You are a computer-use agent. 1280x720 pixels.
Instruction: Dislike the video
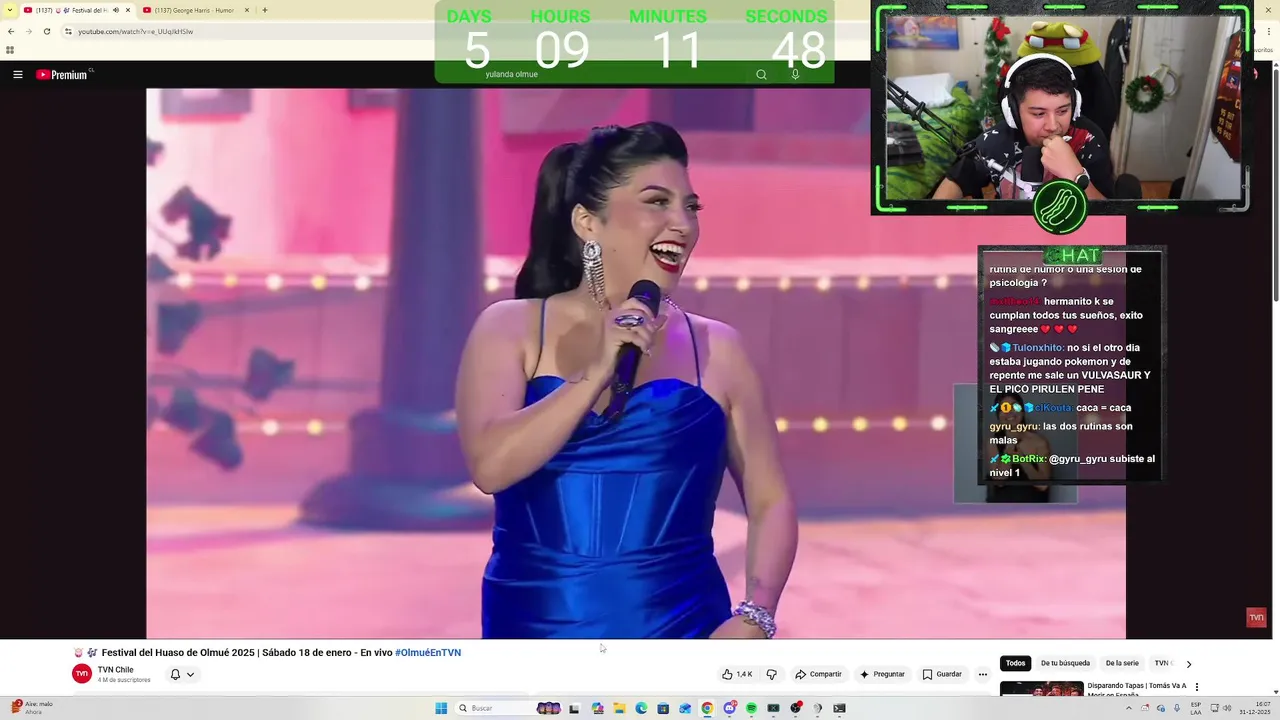[x=771, y=674]
